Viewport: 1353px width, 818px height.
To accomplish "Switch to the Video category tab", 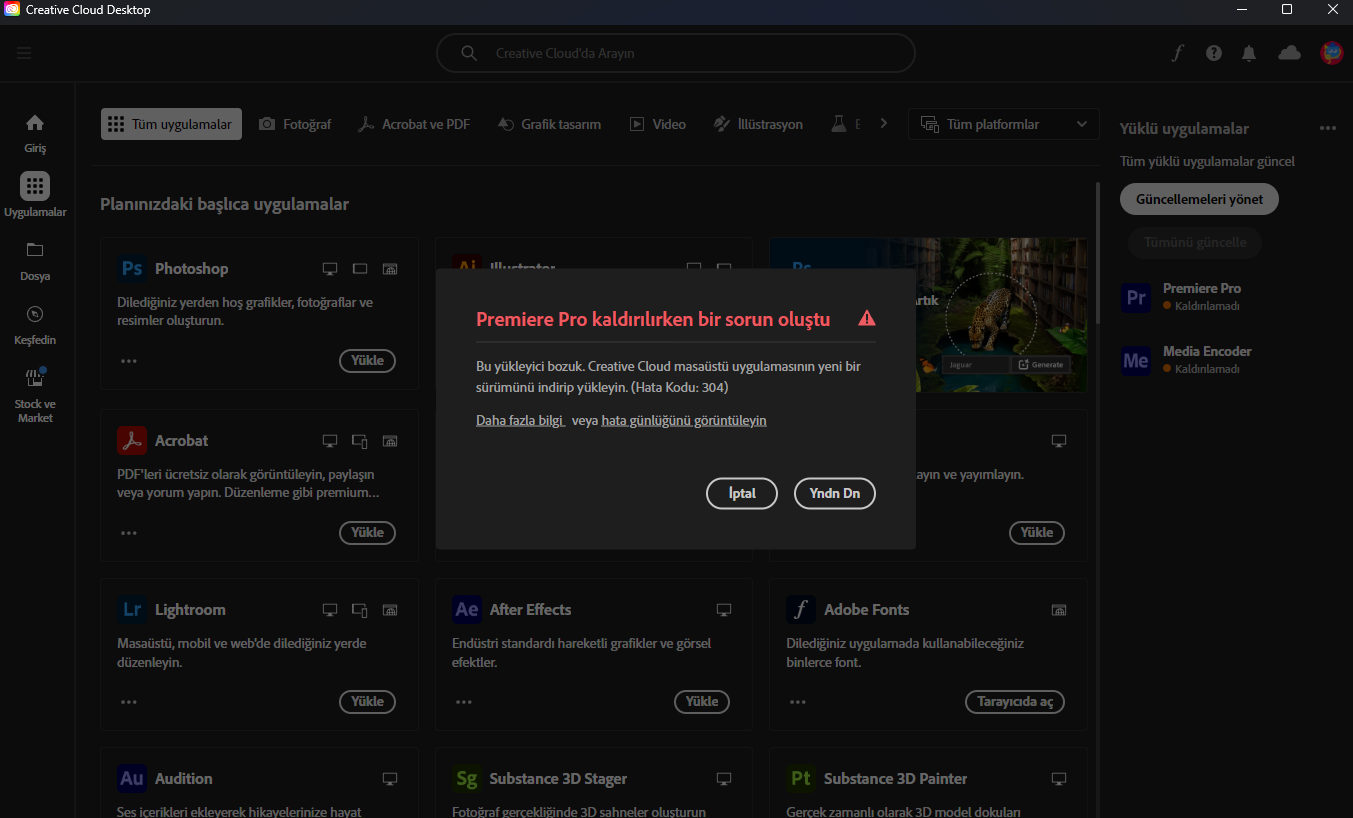I will click(x=658, y=124).
